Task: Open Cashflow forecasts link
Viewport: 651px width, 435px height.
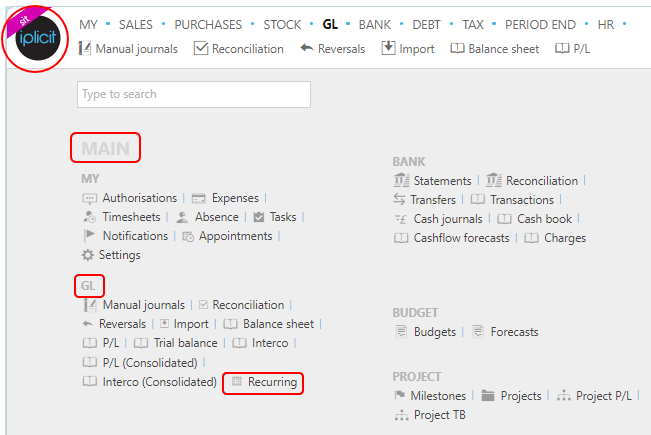Action: point(461,238)
